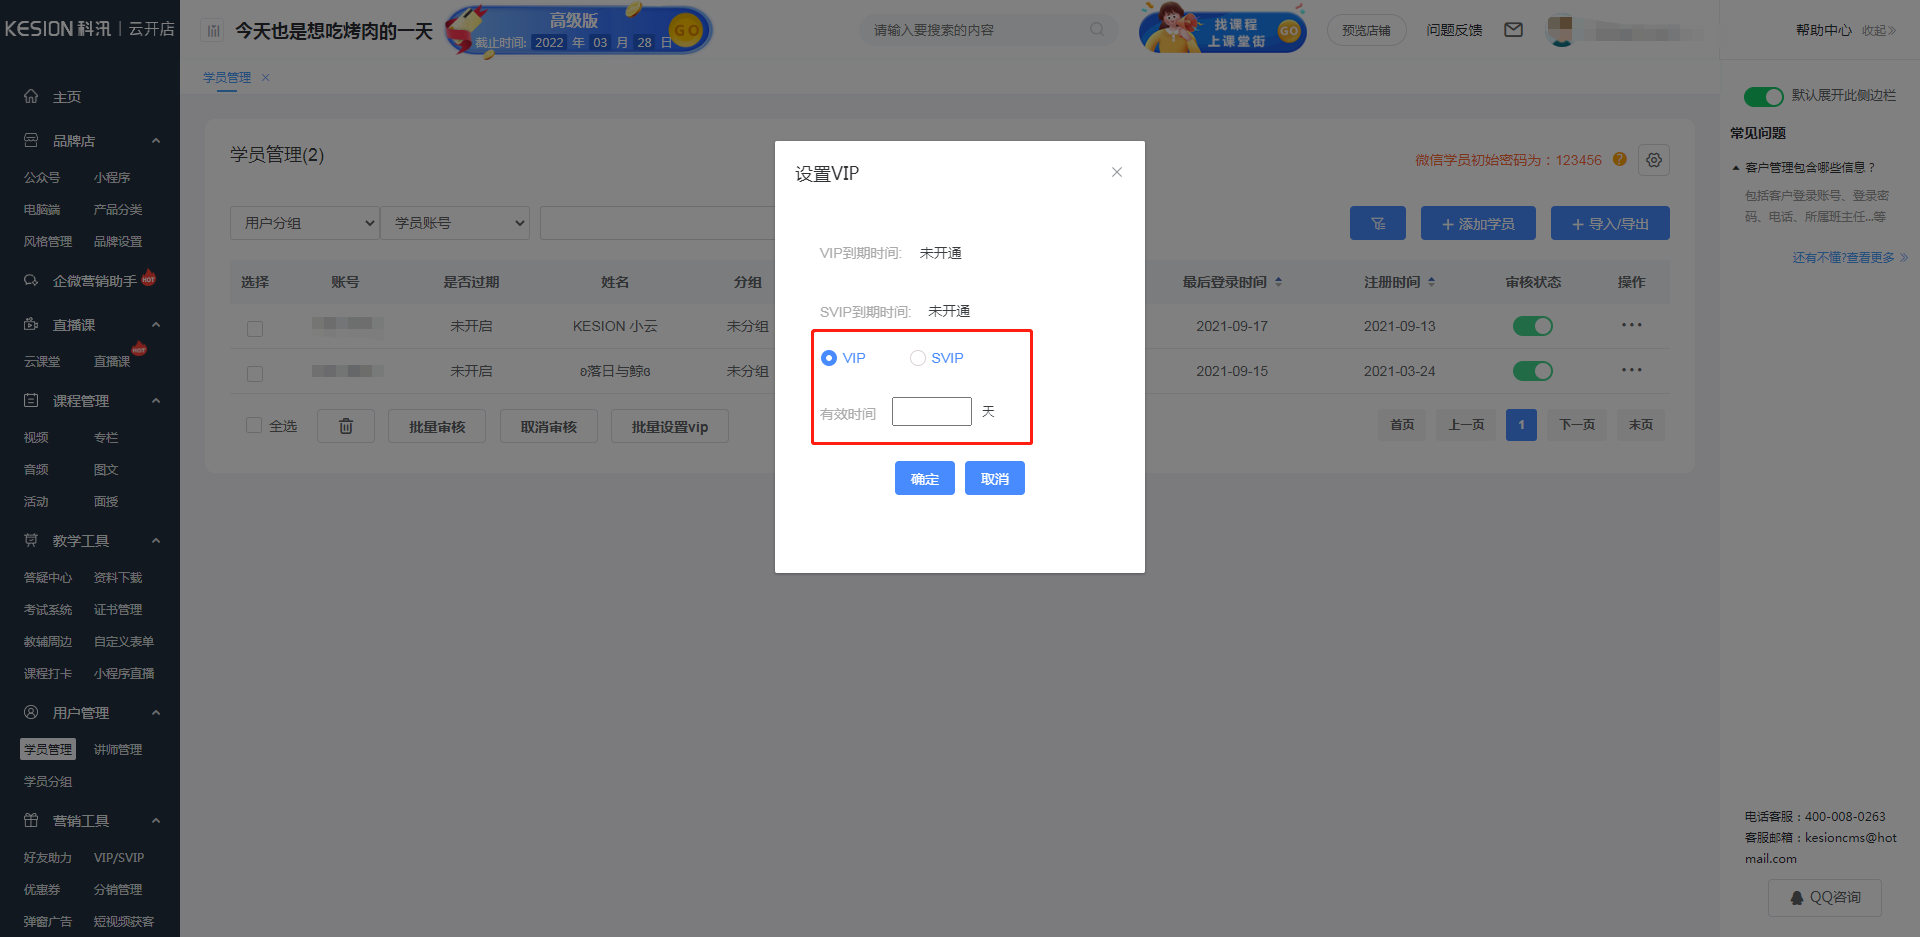Click the 企微营销助手 chat icon
Screen dimensions: 1920x937
coord(31,280)
